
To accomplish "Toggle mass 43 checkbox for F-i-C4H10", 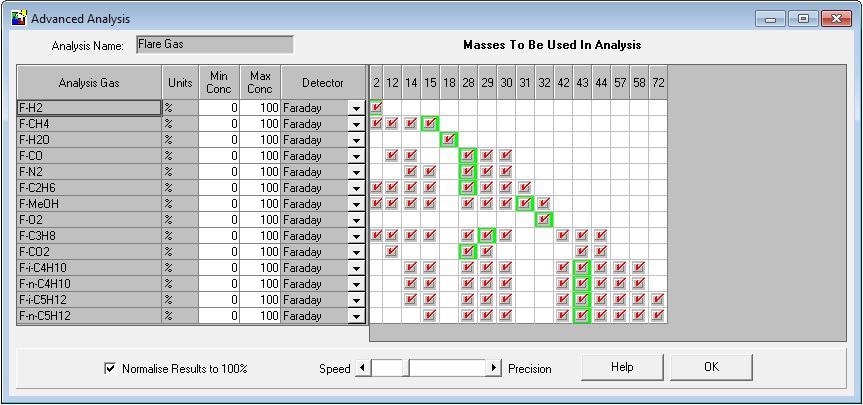I will click(582, 267).
